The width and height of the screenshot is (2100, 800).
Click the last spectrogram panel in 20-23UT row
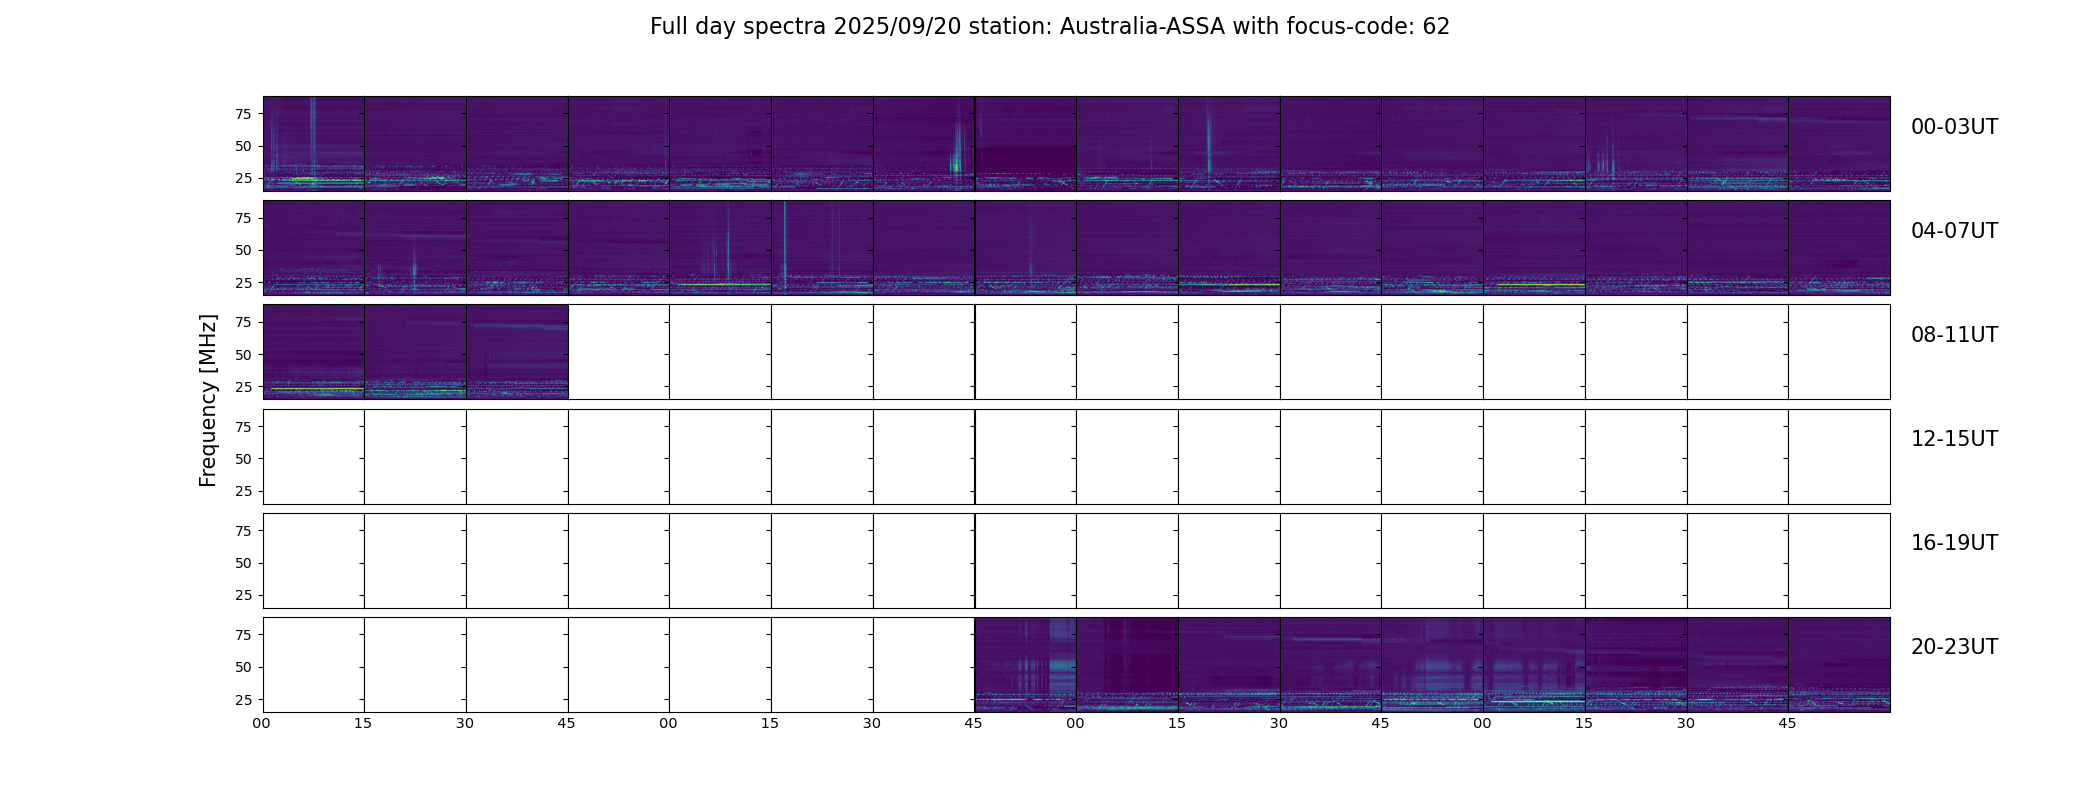(1839, 664)
